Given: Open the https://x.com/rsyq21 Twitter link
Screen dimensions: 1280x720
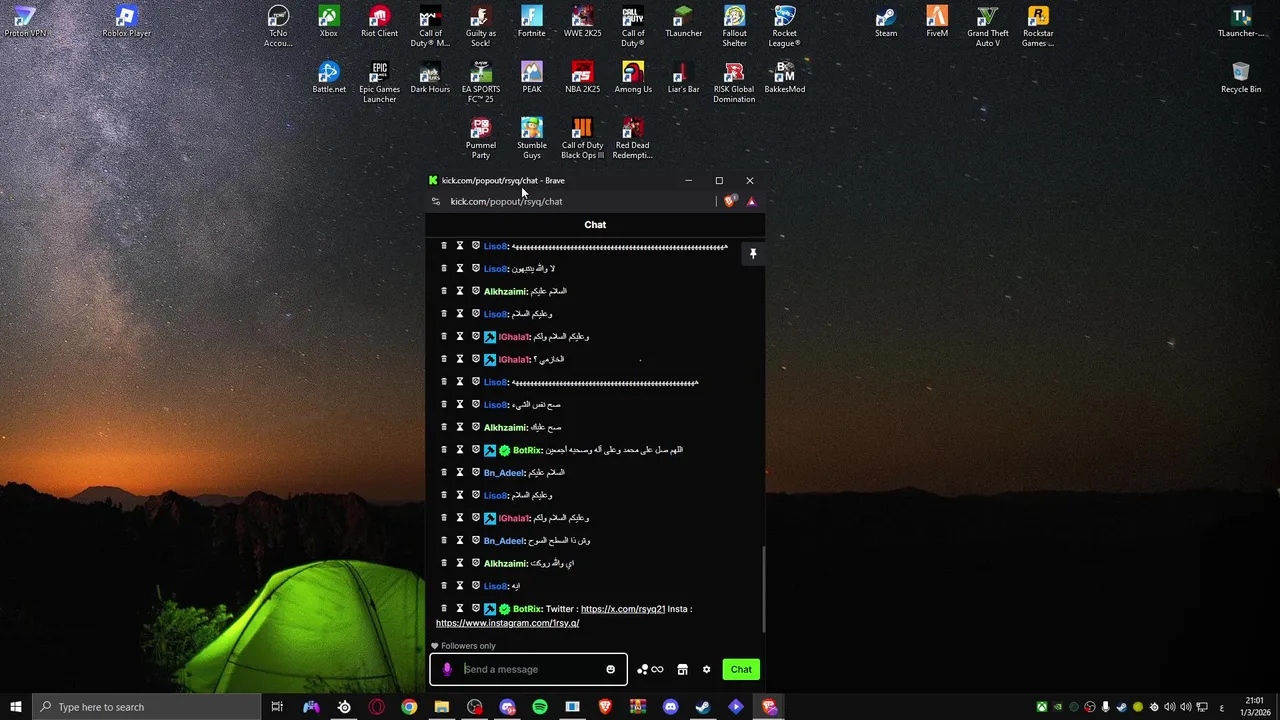Looking at the screenshot, I should [x=623, y=609].
